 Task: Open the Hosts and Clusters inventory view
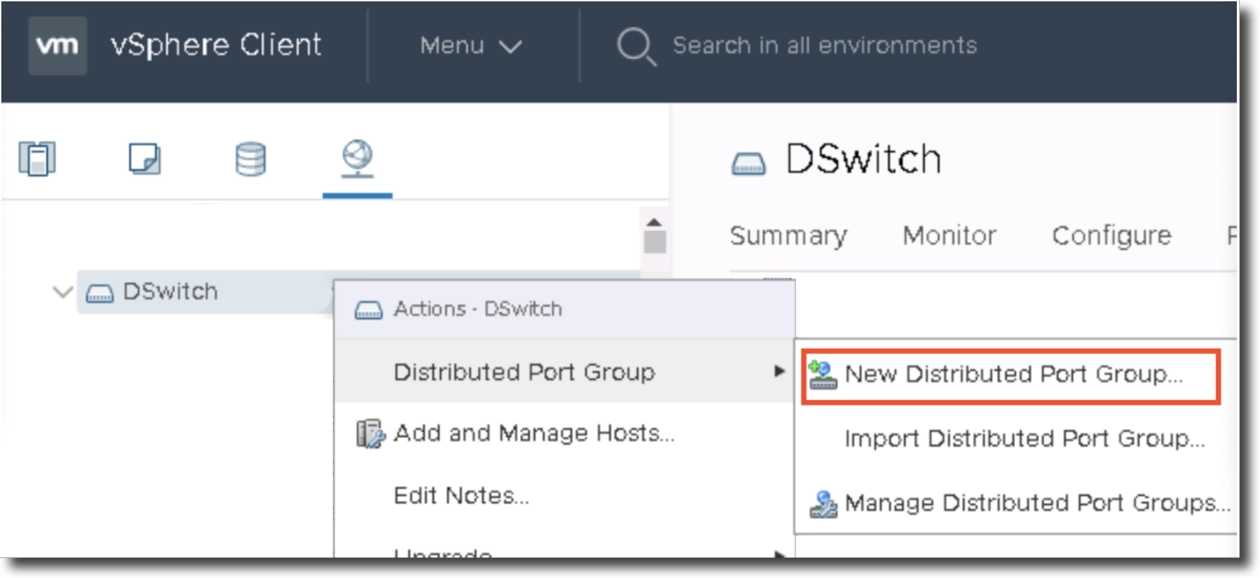37,159
